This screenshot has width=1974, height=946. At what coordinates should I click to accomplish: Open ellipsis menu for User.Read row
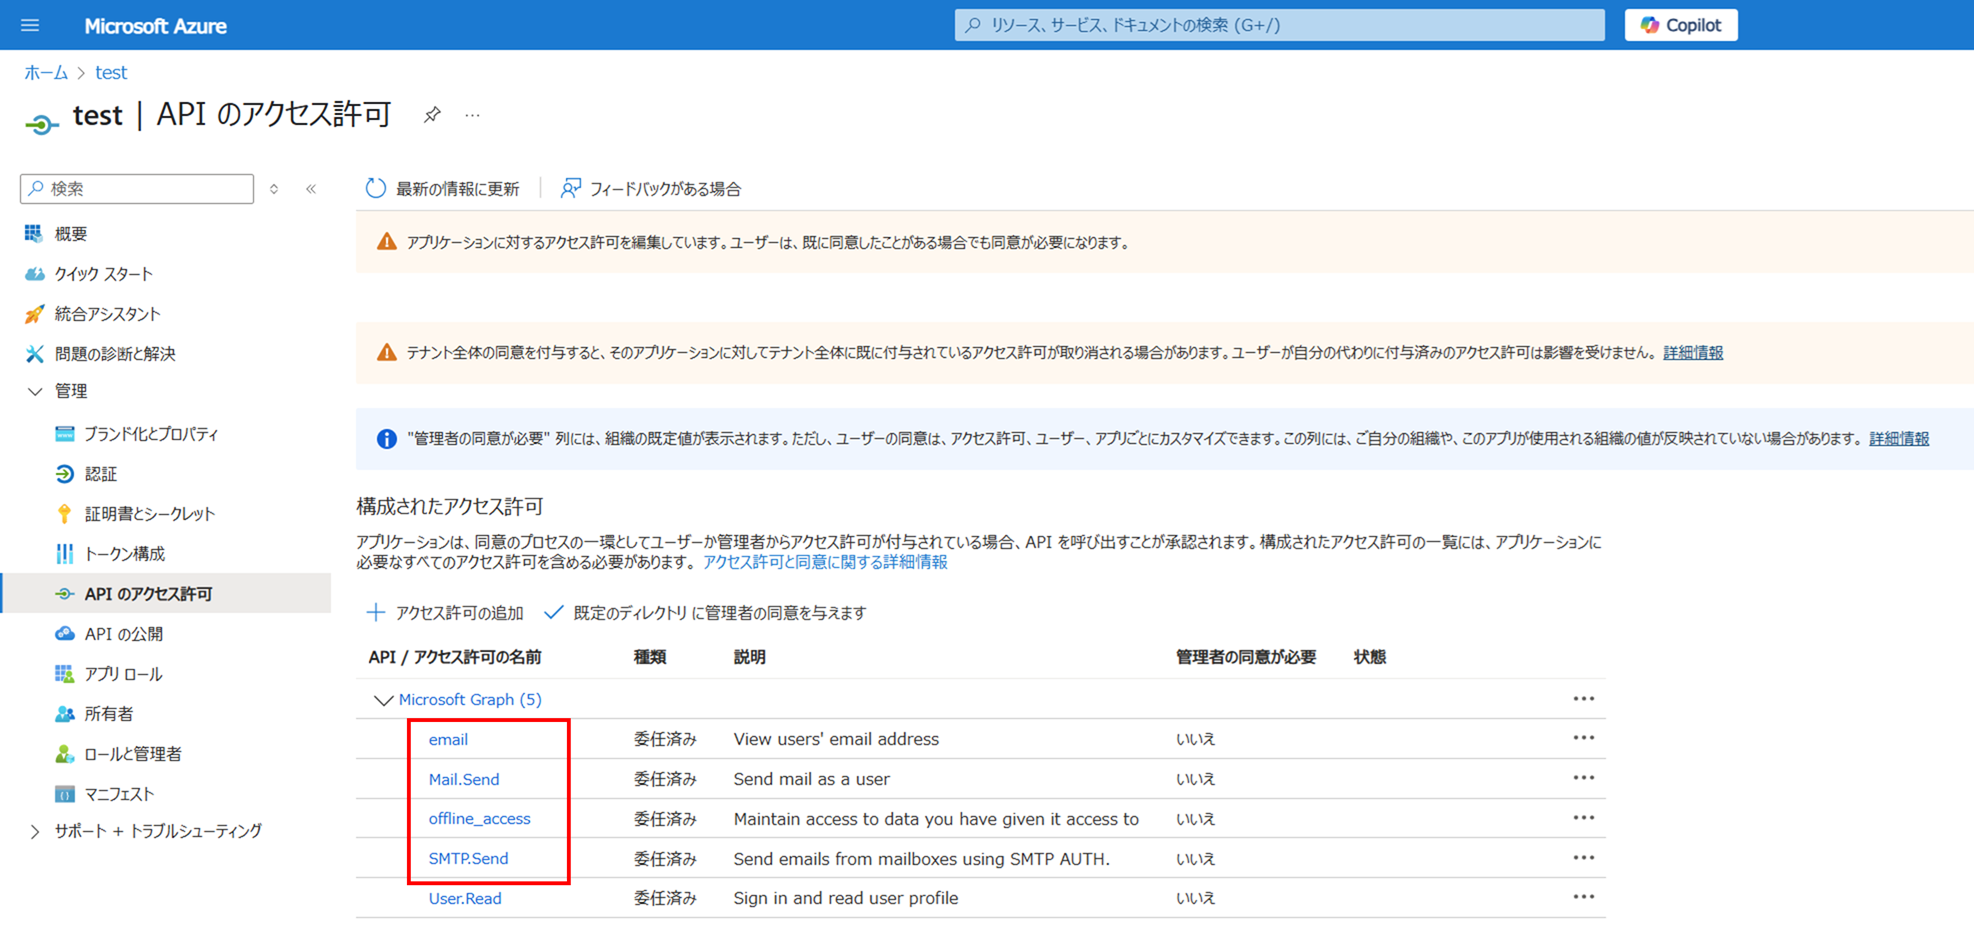tap(1583, 897)
